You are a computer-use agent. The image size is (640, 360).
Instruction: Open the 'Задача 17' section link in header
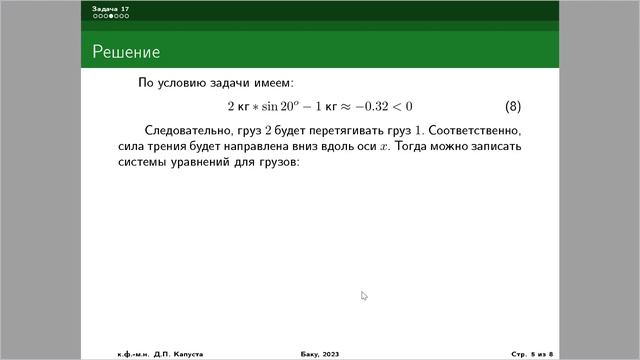111,9
